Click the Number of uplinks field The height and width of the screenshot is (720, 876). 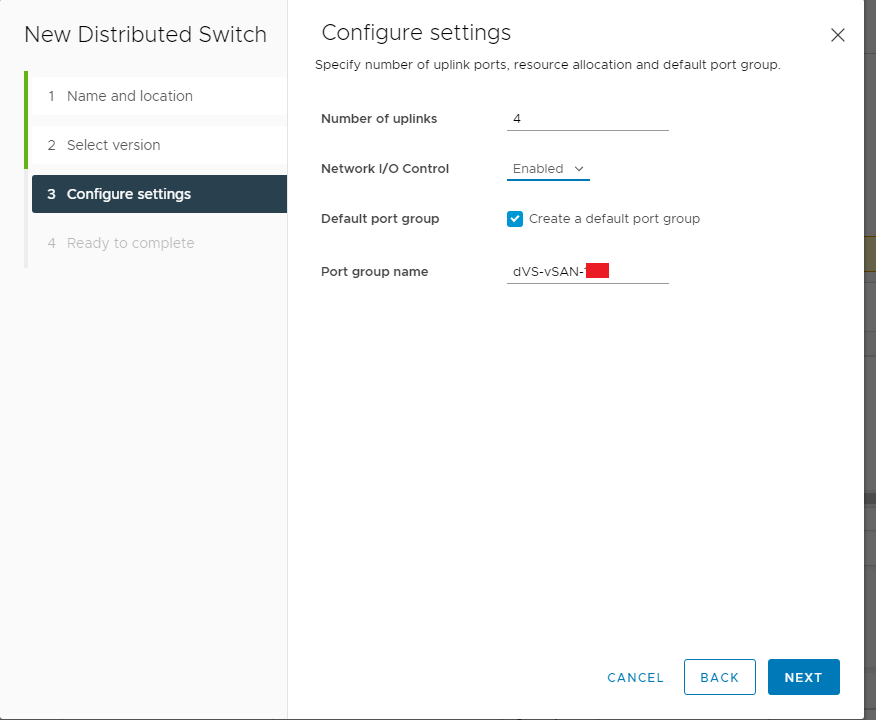coord(588,119)
